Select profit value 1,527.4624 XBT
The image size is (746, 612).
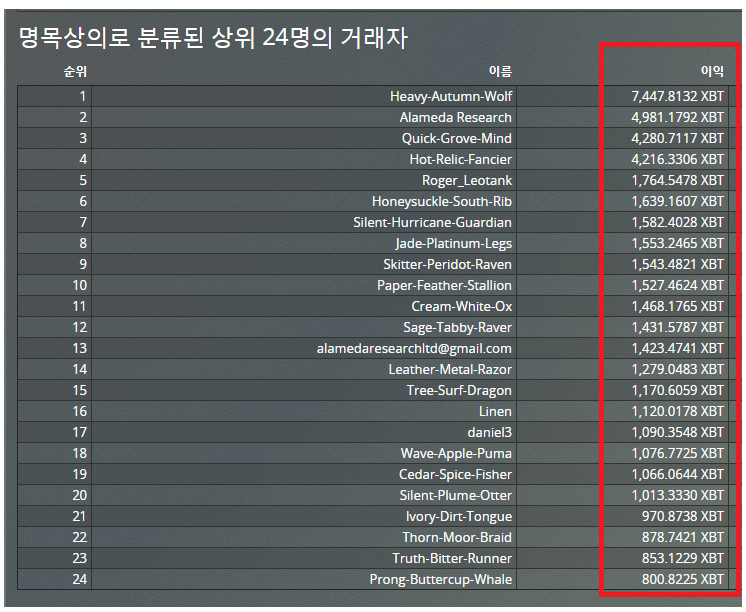click(677, 286)
